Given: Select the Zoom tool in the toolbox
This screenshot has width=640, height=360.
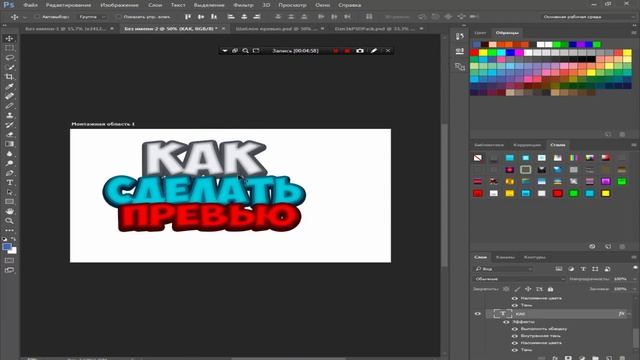Looking at the screenshot, I should (x=9, y=221).
